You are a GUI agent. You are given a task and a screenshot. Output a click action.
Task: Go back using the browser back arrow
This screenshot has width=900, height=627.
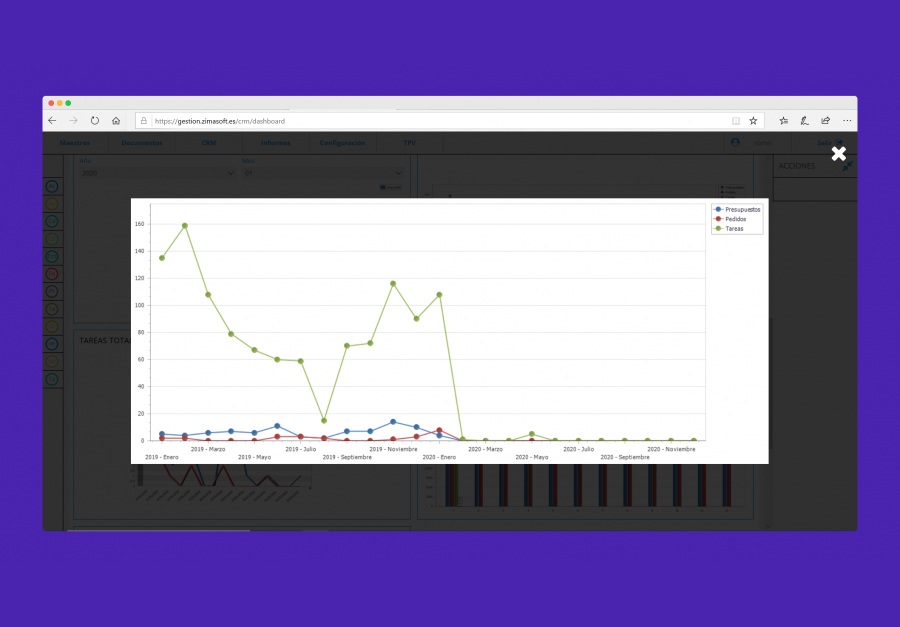coord(52,121)
